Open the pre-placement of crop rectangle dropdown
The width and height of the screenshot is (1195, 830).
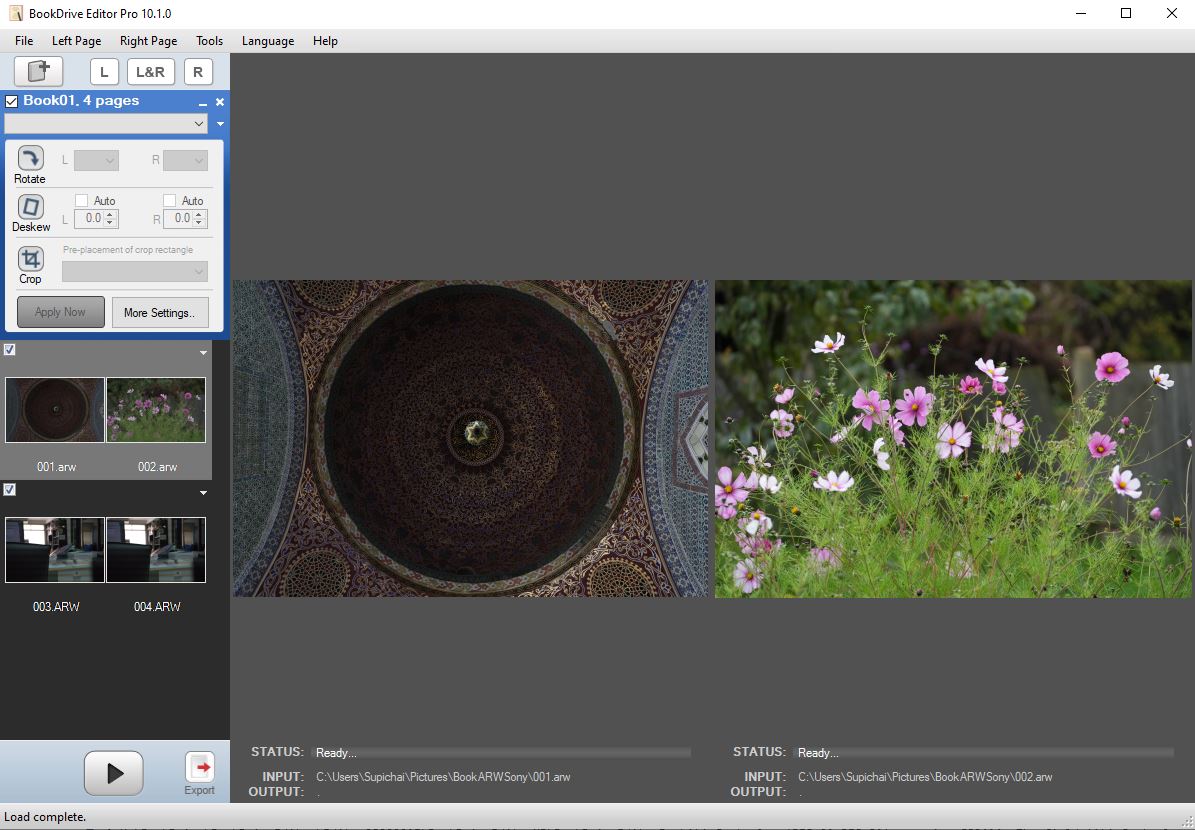click(135, 271)
